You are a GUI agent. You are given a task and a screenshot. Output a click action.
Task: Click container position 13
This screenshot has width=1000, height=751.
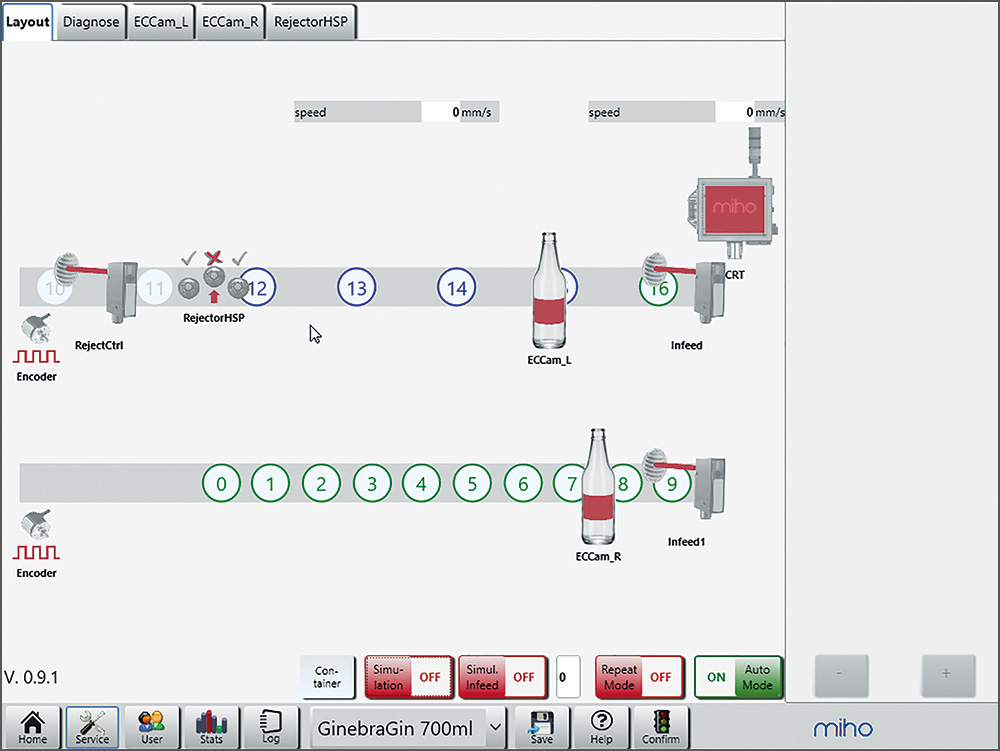click(357, 288)
